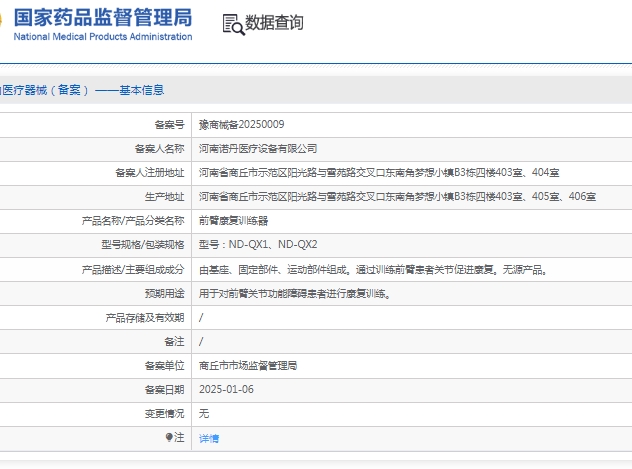This screenshot has height=469, width=632.
Task: Open the 详情 link in the 注 row
Action: point(209,438)
